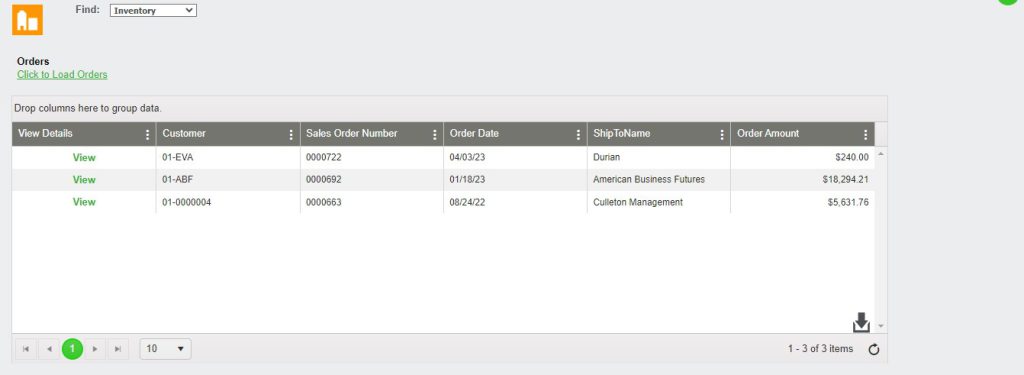View details for American Business Futures order
Viewport: 1024px width, 375px height.
pyautogui.click(x=84, y=180)
